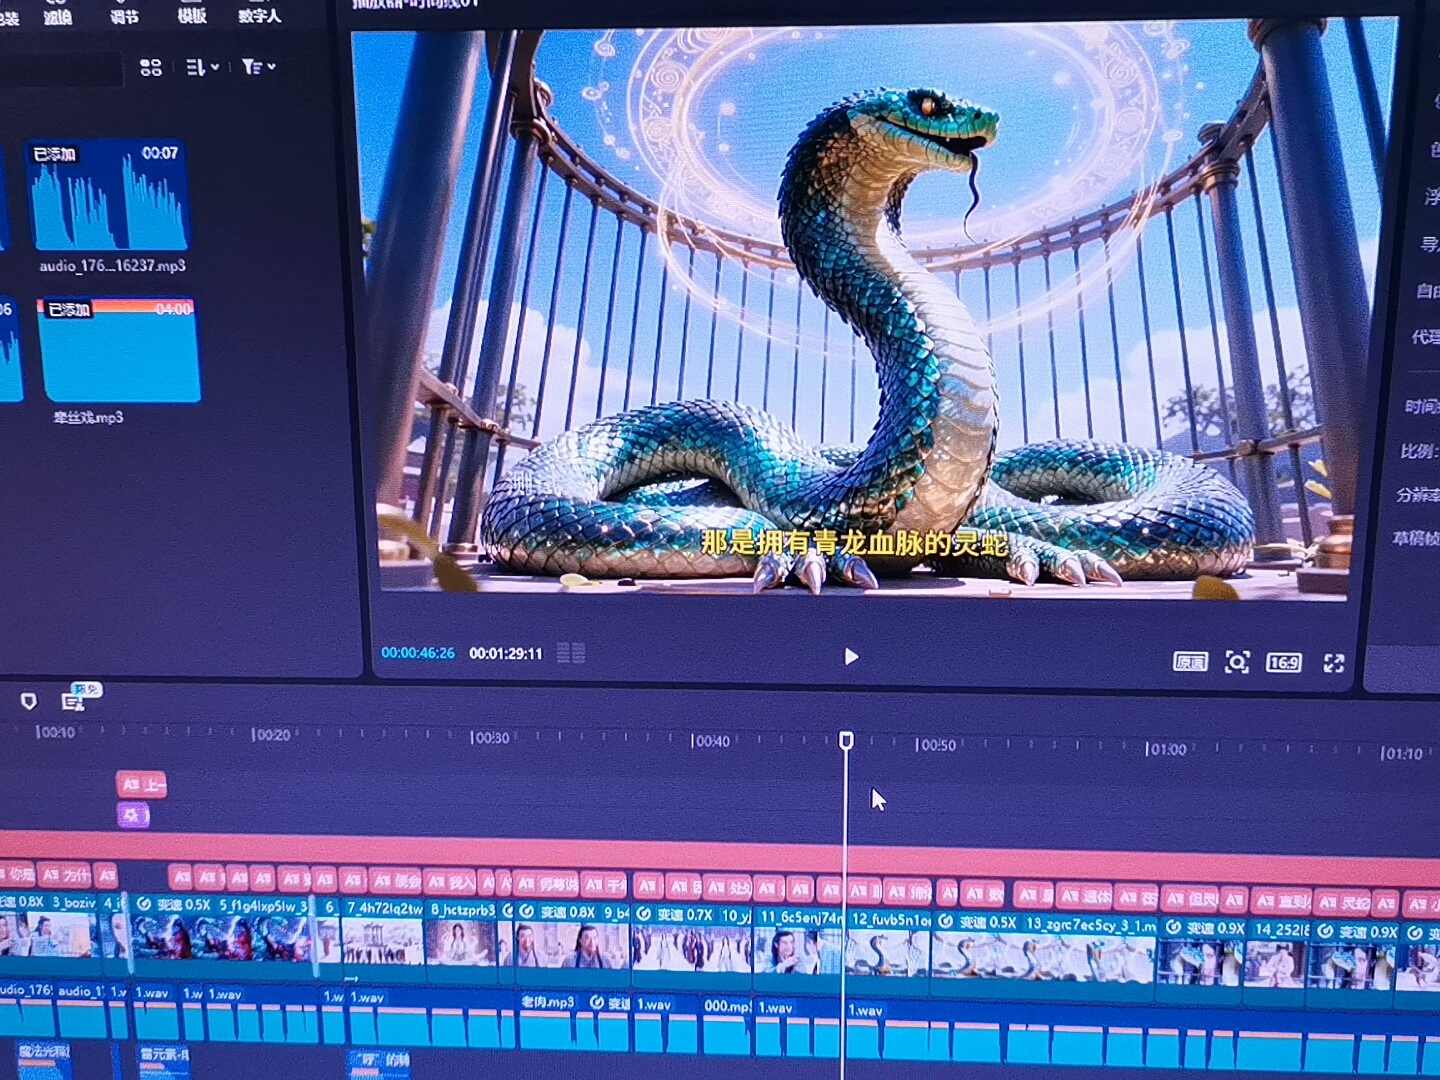Select the 通体 subtitle clip
Viewport: 1440px width, 1080px height.
1084,895
